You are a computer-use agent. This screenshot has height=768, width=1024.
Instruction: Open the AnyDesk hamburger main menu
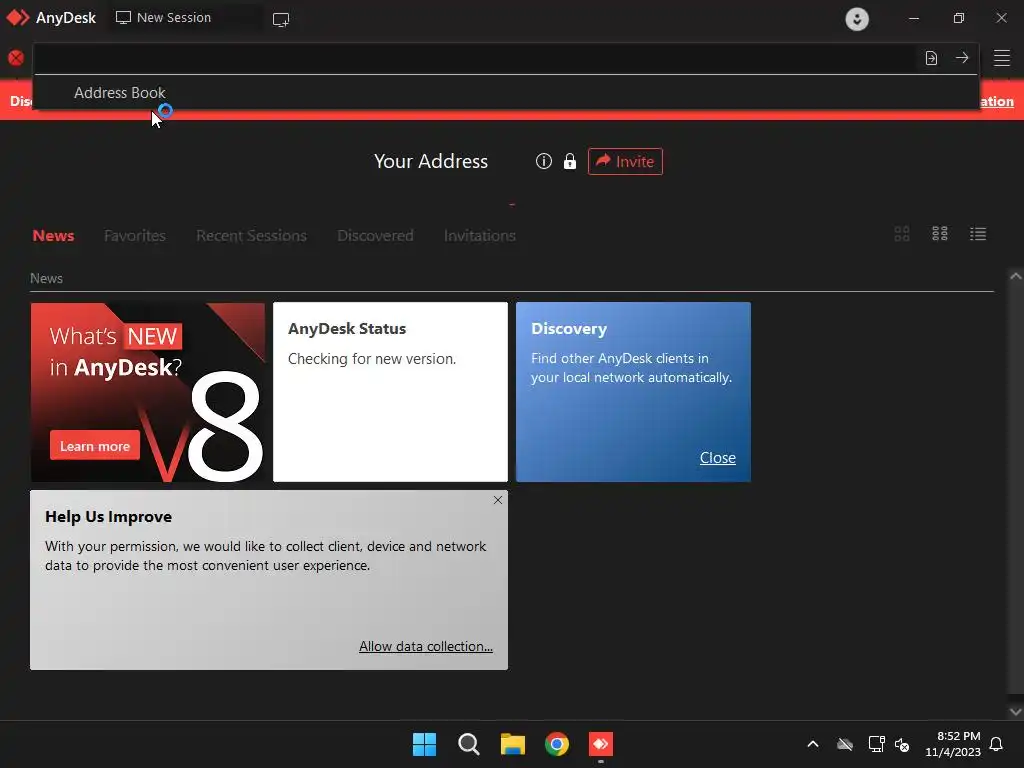click(x=1002, y=57)
